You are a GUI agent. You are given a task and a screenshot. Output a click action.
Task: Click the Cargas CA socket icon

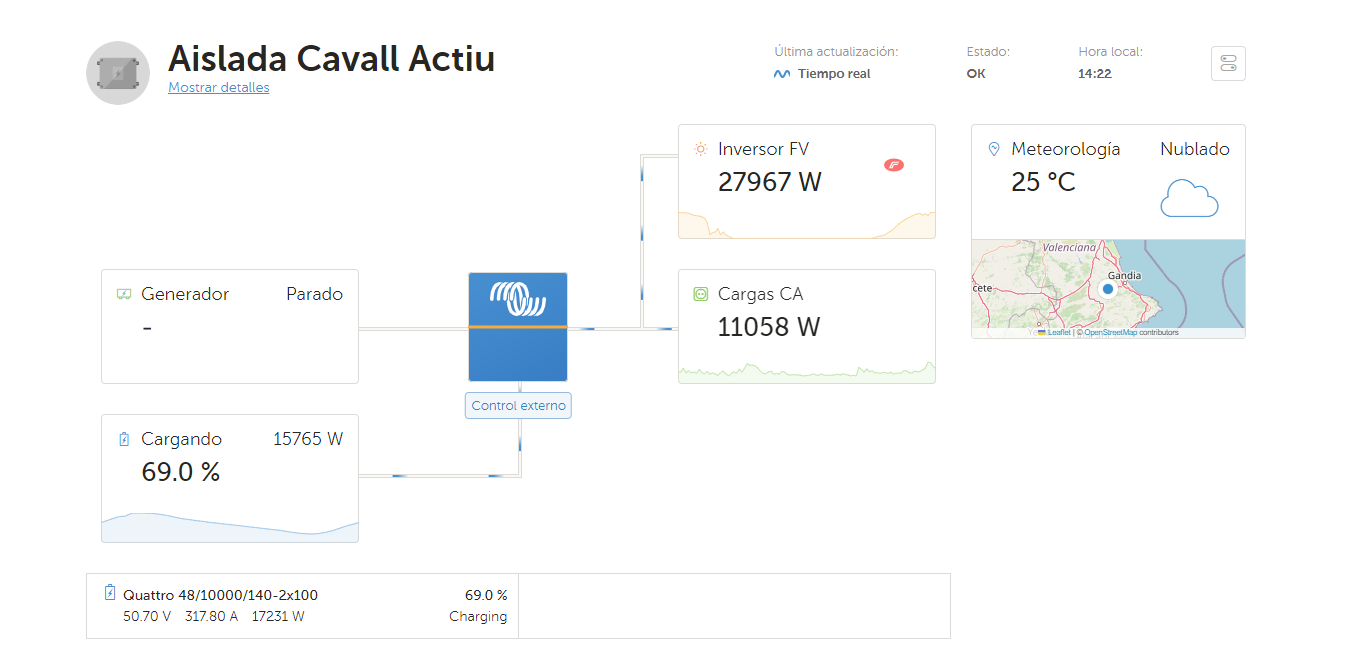click(700, 294)
